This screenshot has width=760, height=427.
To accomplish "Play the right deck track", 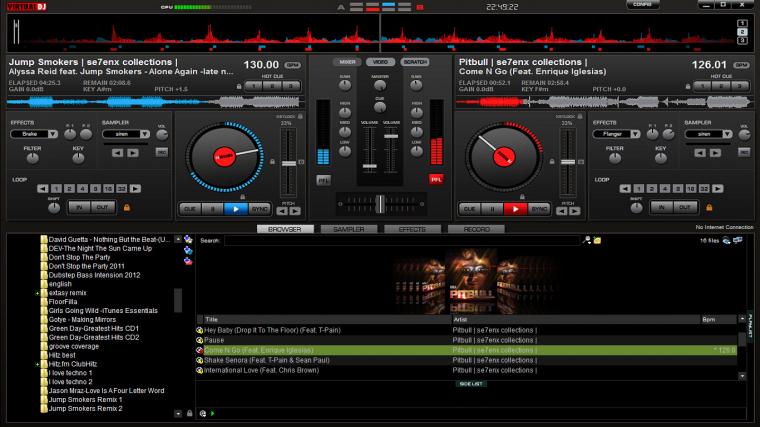I will [x=515, y=209].
